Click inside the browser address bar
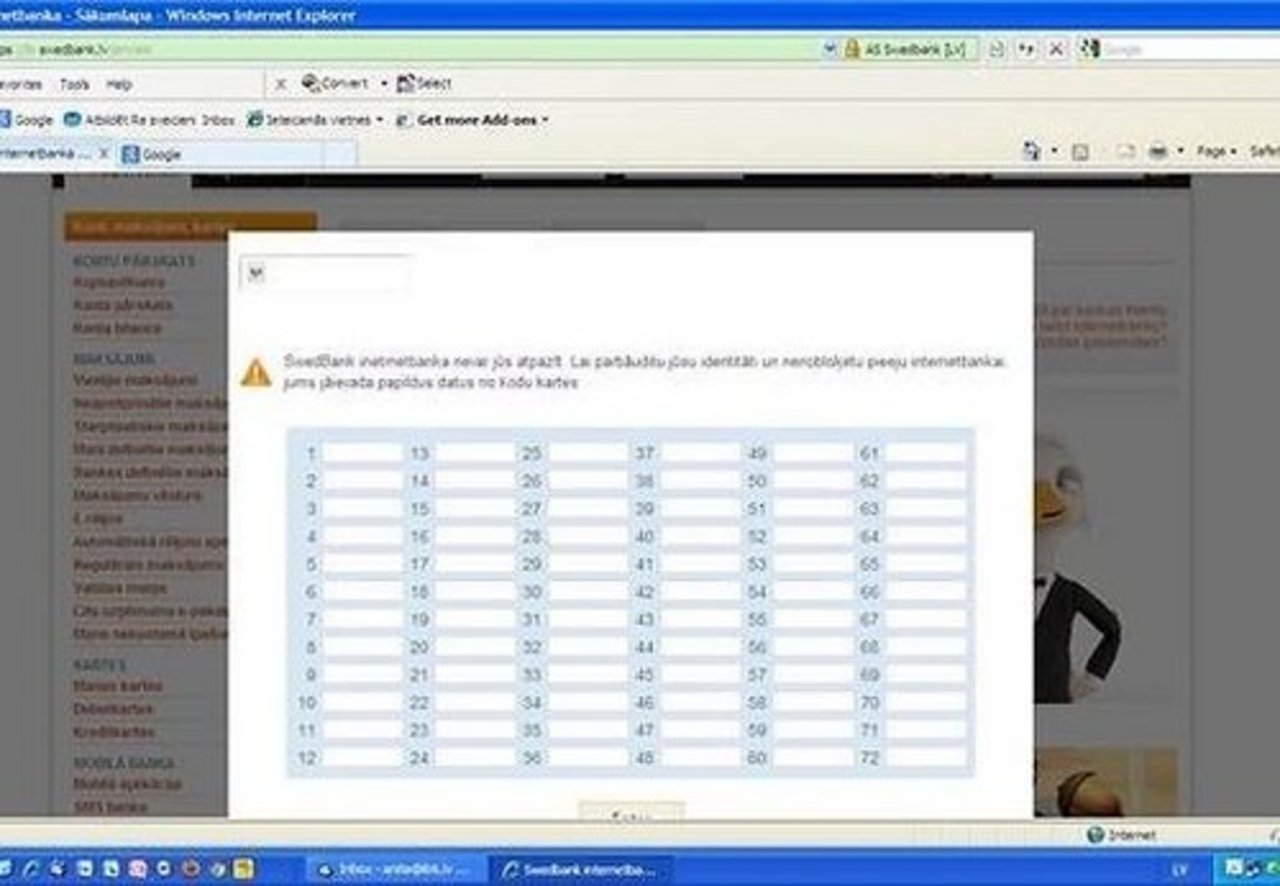 pos(410,49)
